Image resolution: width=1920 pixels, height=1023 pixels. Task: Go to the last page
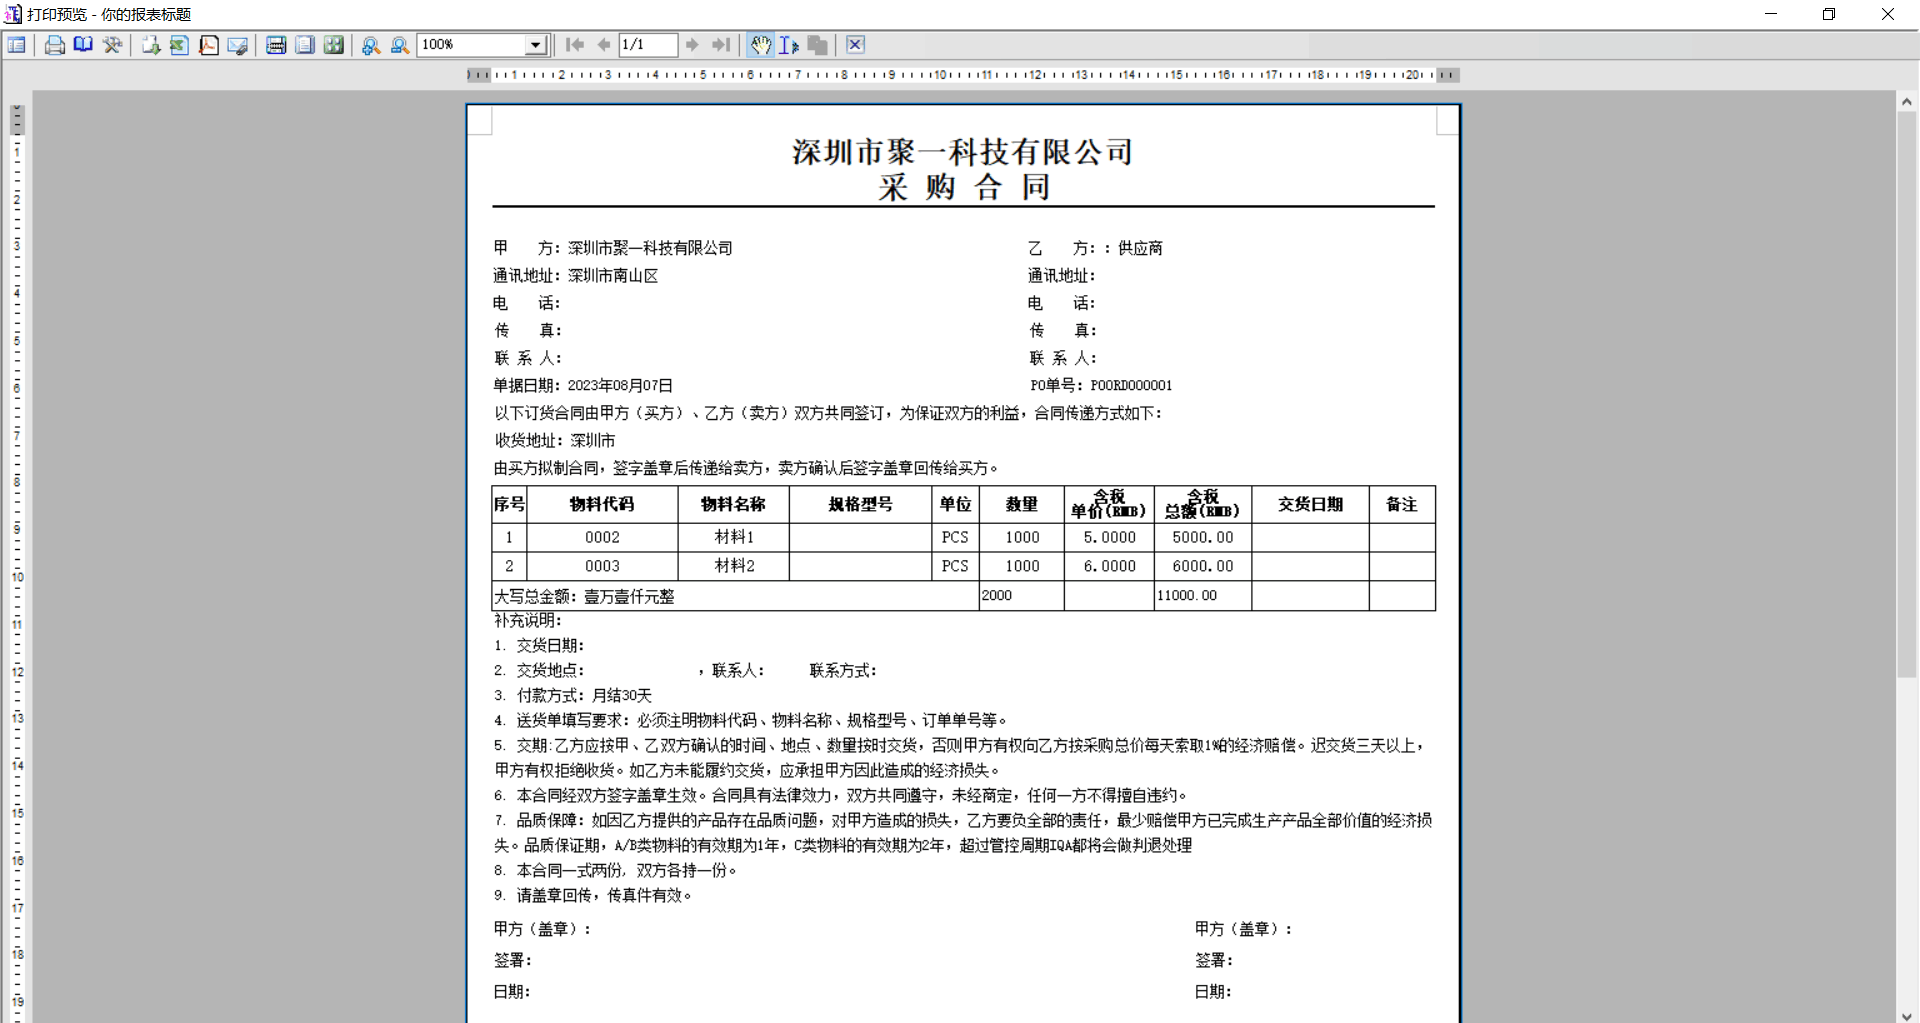click(x=721, y=45)
